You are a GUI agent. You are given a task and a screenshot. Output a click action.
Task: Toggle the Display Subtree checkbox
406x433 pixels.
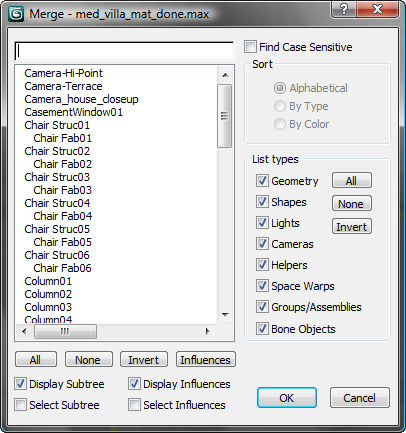coord(20,384)
